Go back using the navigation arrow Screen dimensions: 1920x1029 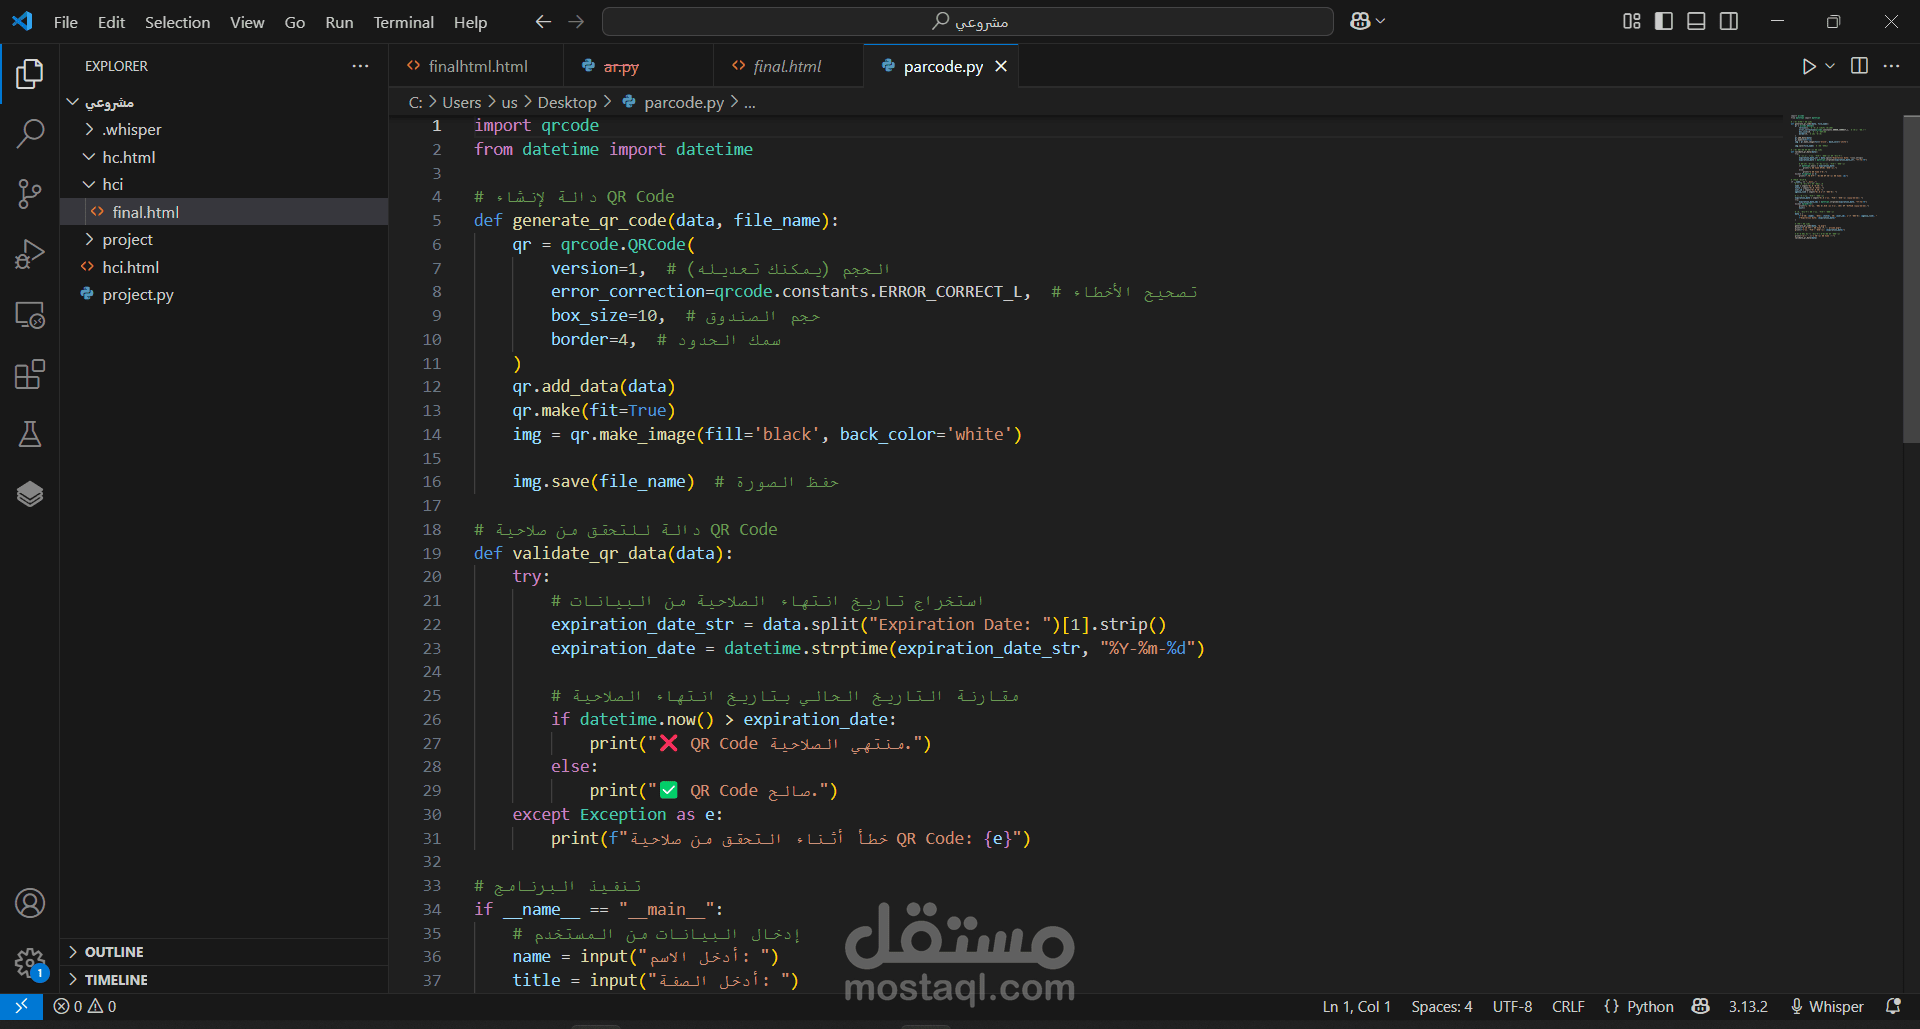[x=543, y=21]
